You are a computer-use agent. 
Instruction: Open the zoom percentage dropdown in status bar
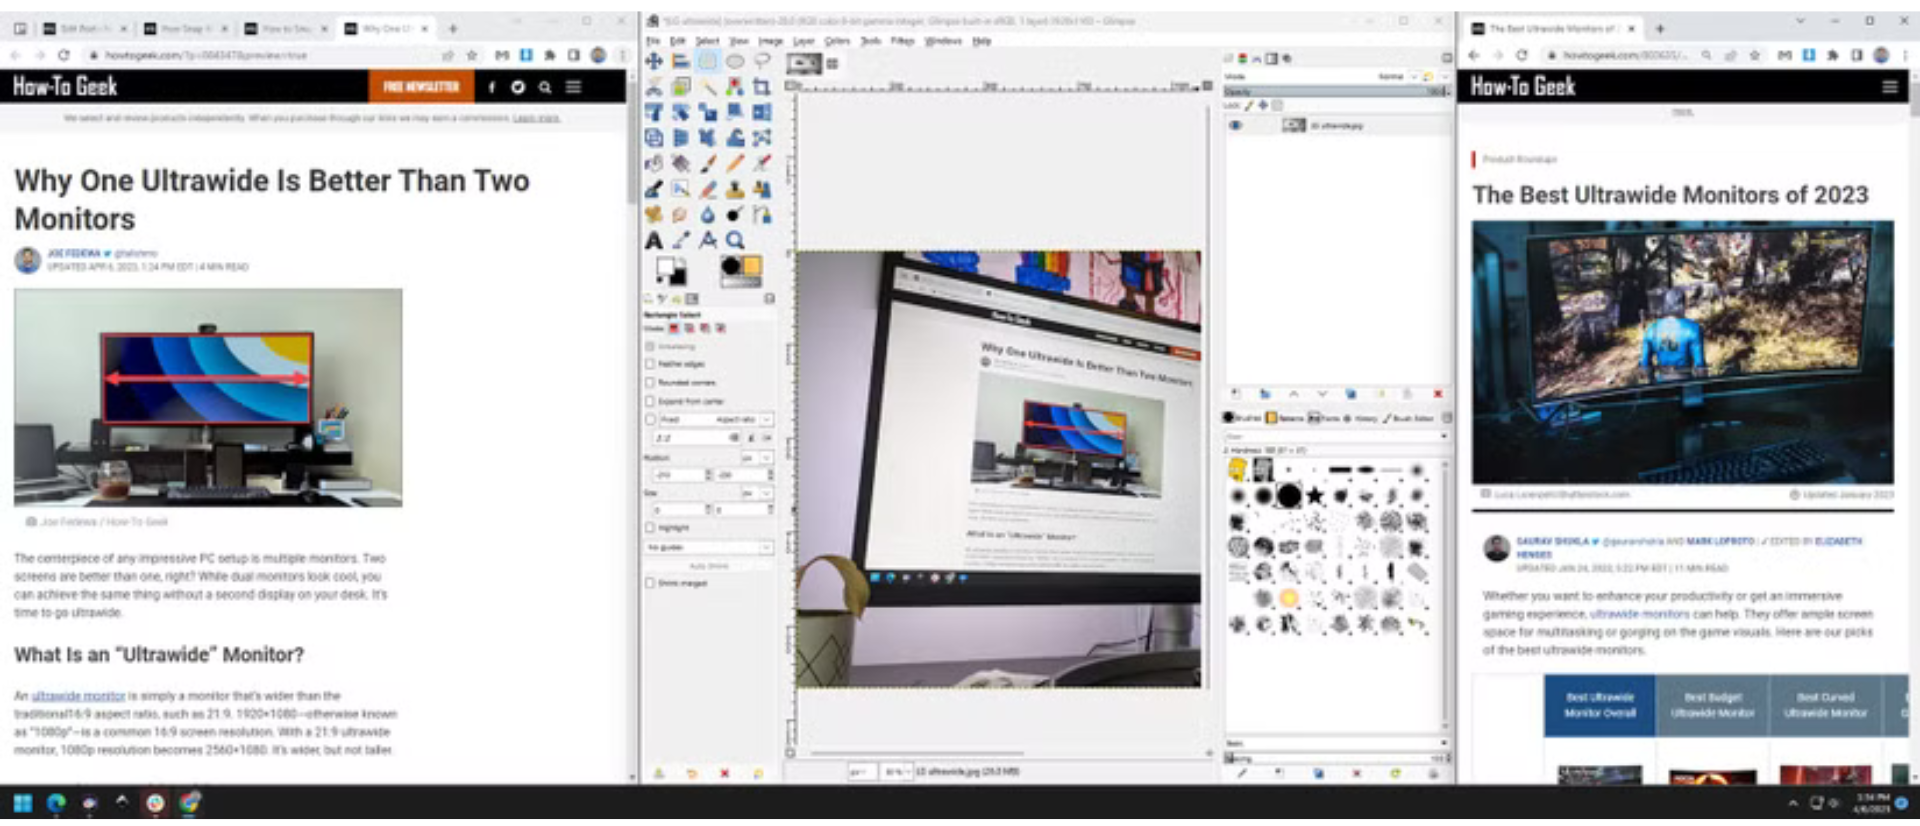[896, 772]
